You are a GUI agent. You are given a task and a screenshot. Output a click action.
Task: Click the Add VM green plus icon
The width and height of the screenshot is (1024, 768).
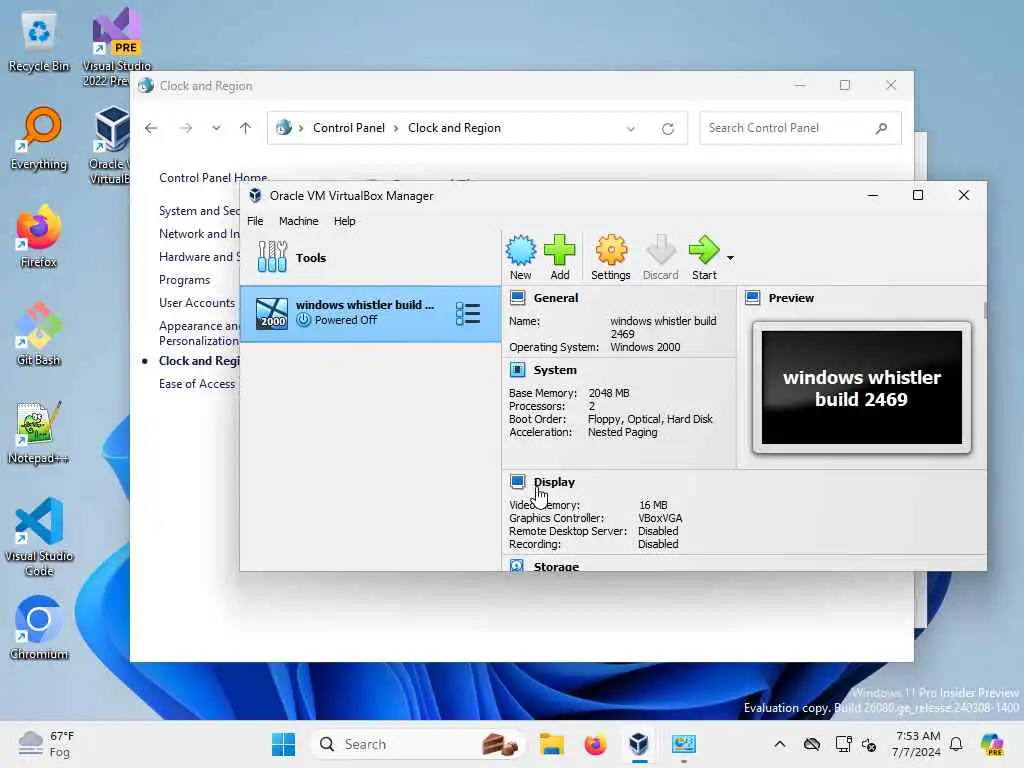560,257
